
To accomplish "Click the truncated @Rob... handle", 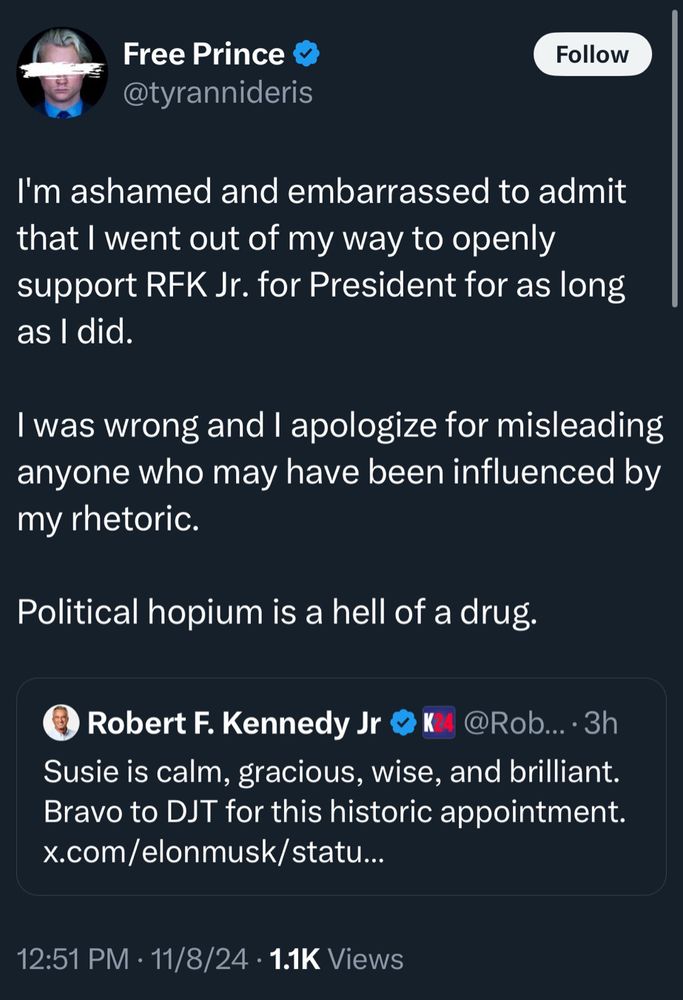I will click(511, 723).
